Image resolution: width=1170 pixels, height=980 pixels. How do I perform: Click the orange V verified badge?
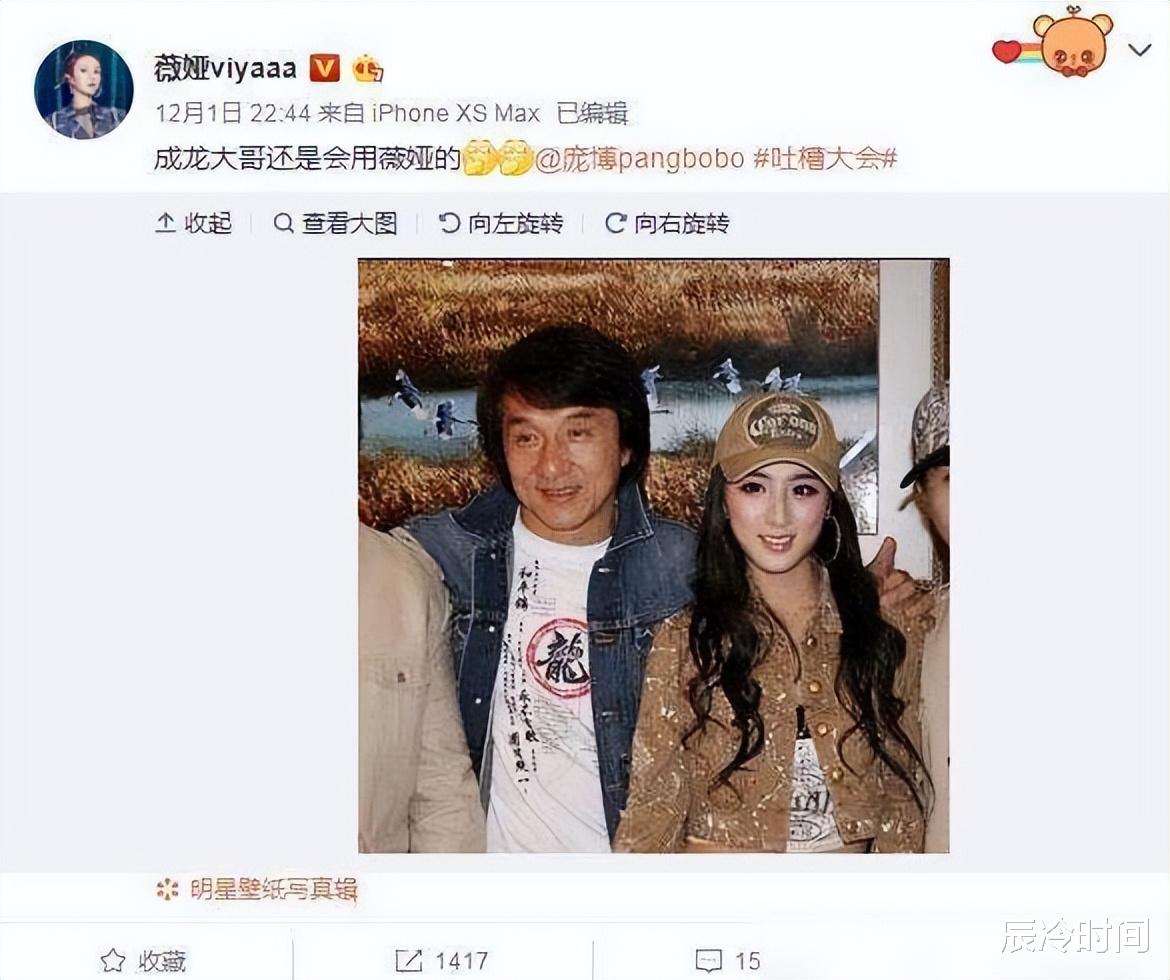(x=324, y=68)
